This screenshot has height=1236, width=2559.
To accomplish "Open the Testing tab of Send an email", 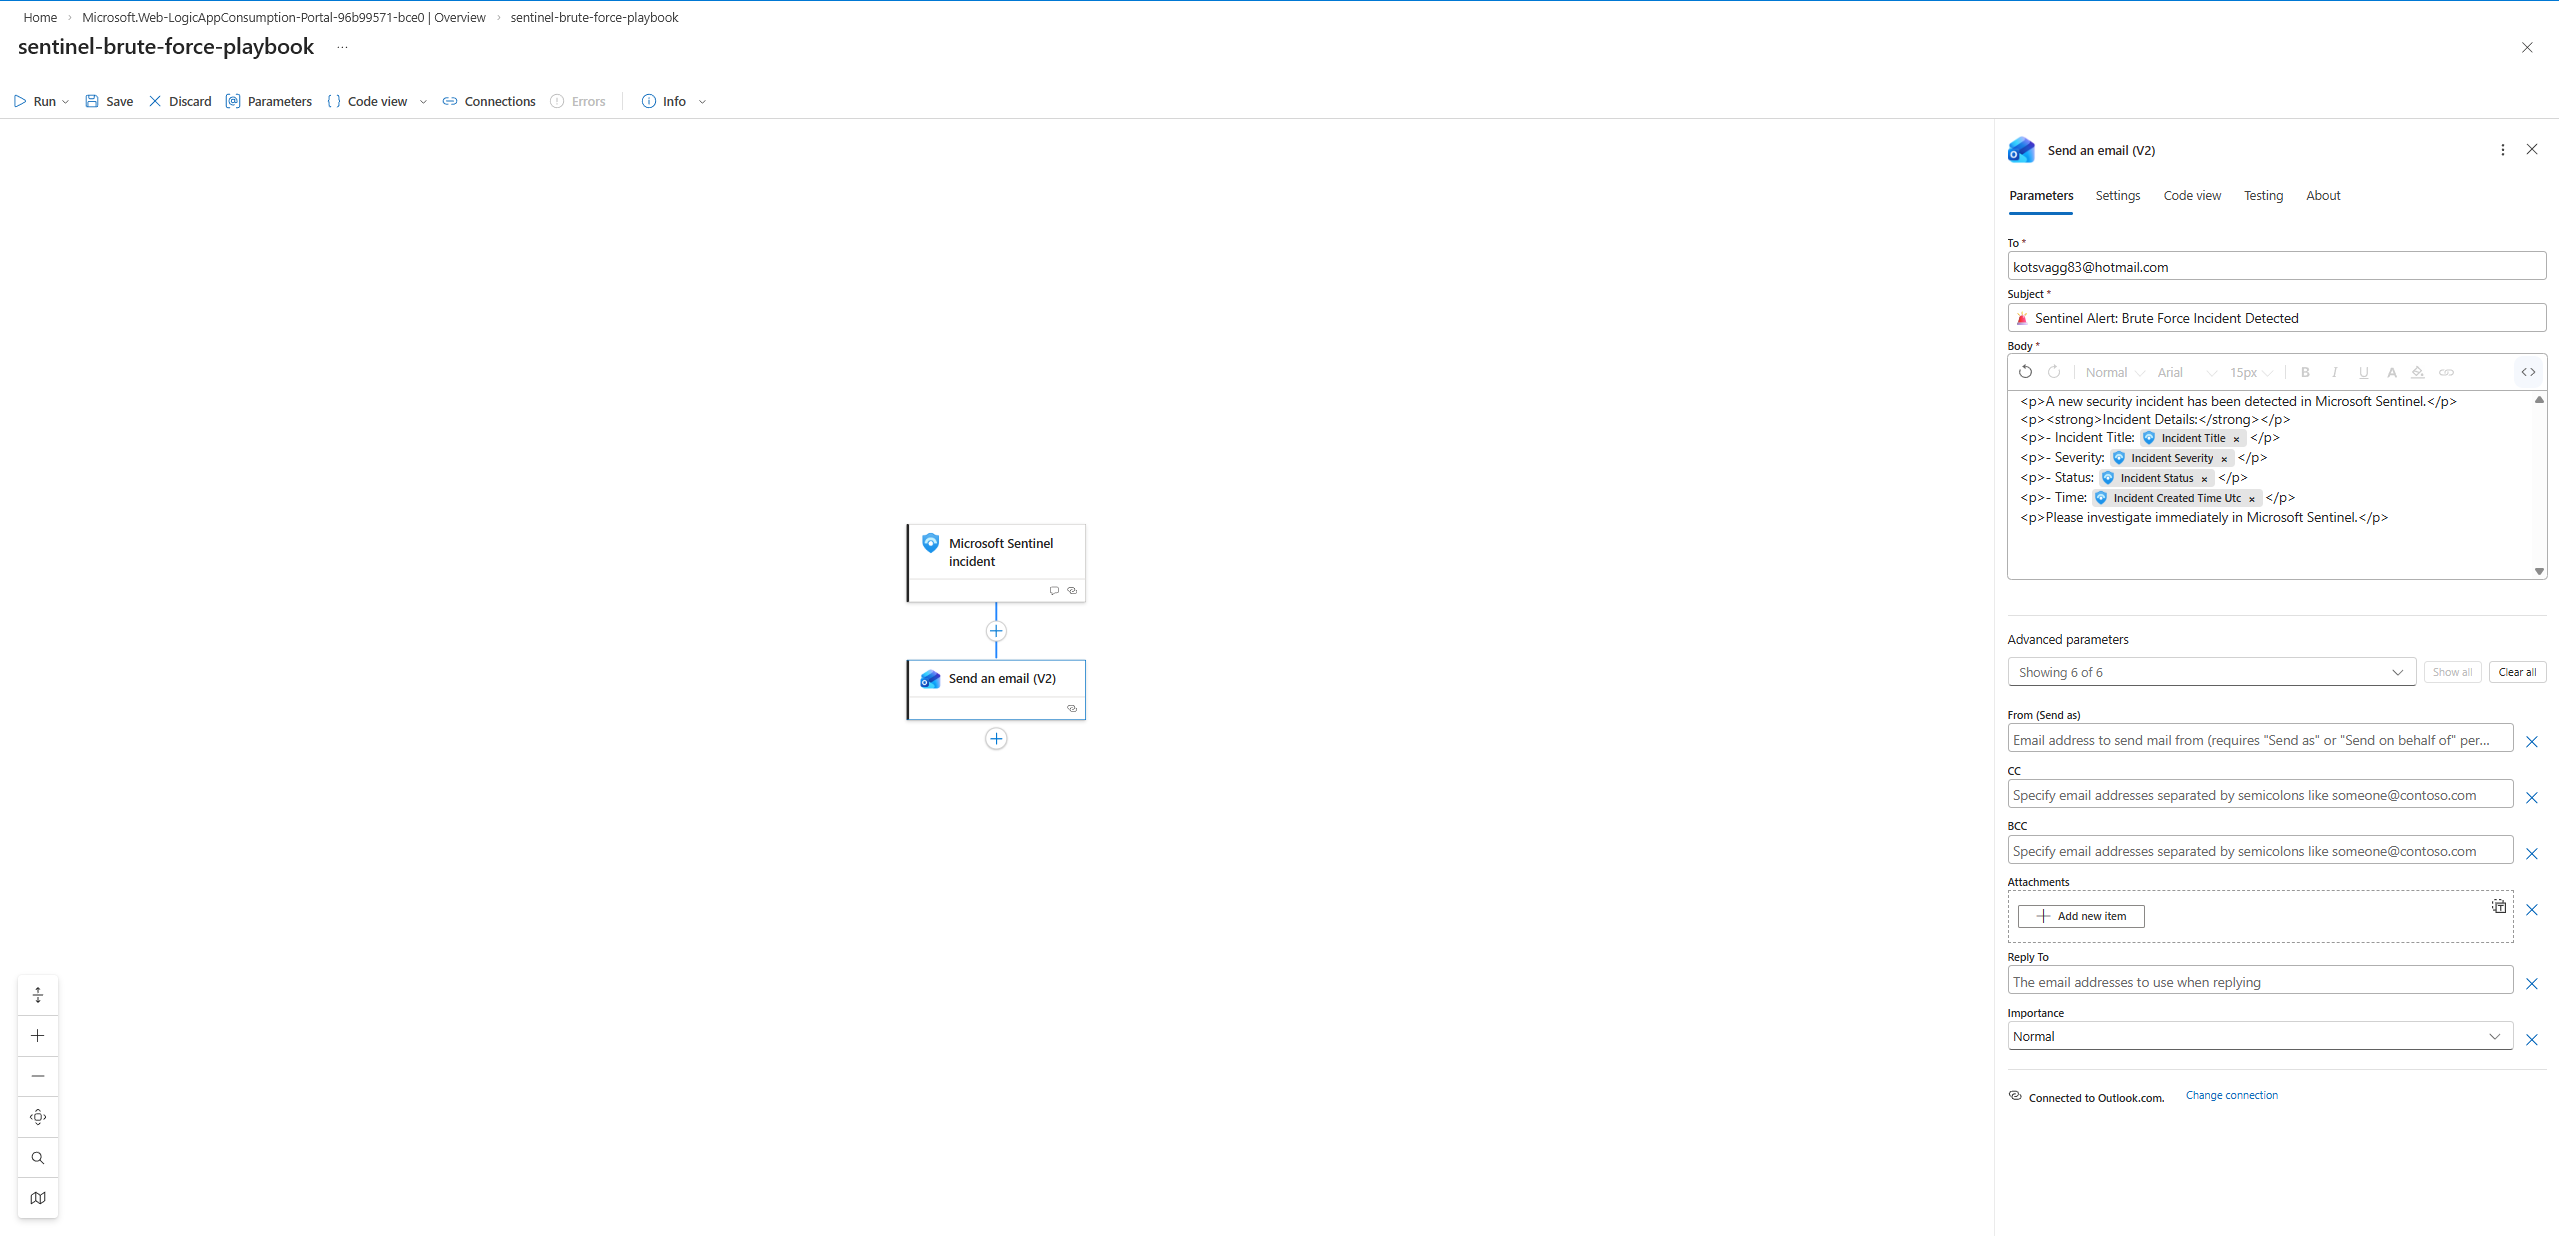I will coord(2263,196).
